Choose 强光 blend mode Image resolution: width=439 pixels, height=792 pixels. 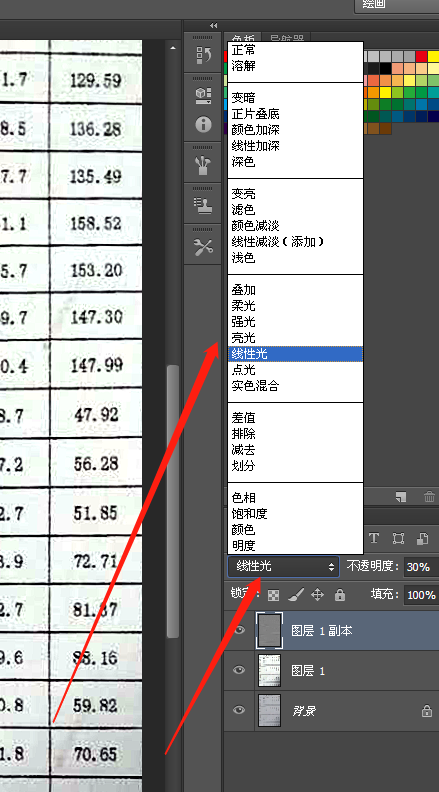[296, 322]
